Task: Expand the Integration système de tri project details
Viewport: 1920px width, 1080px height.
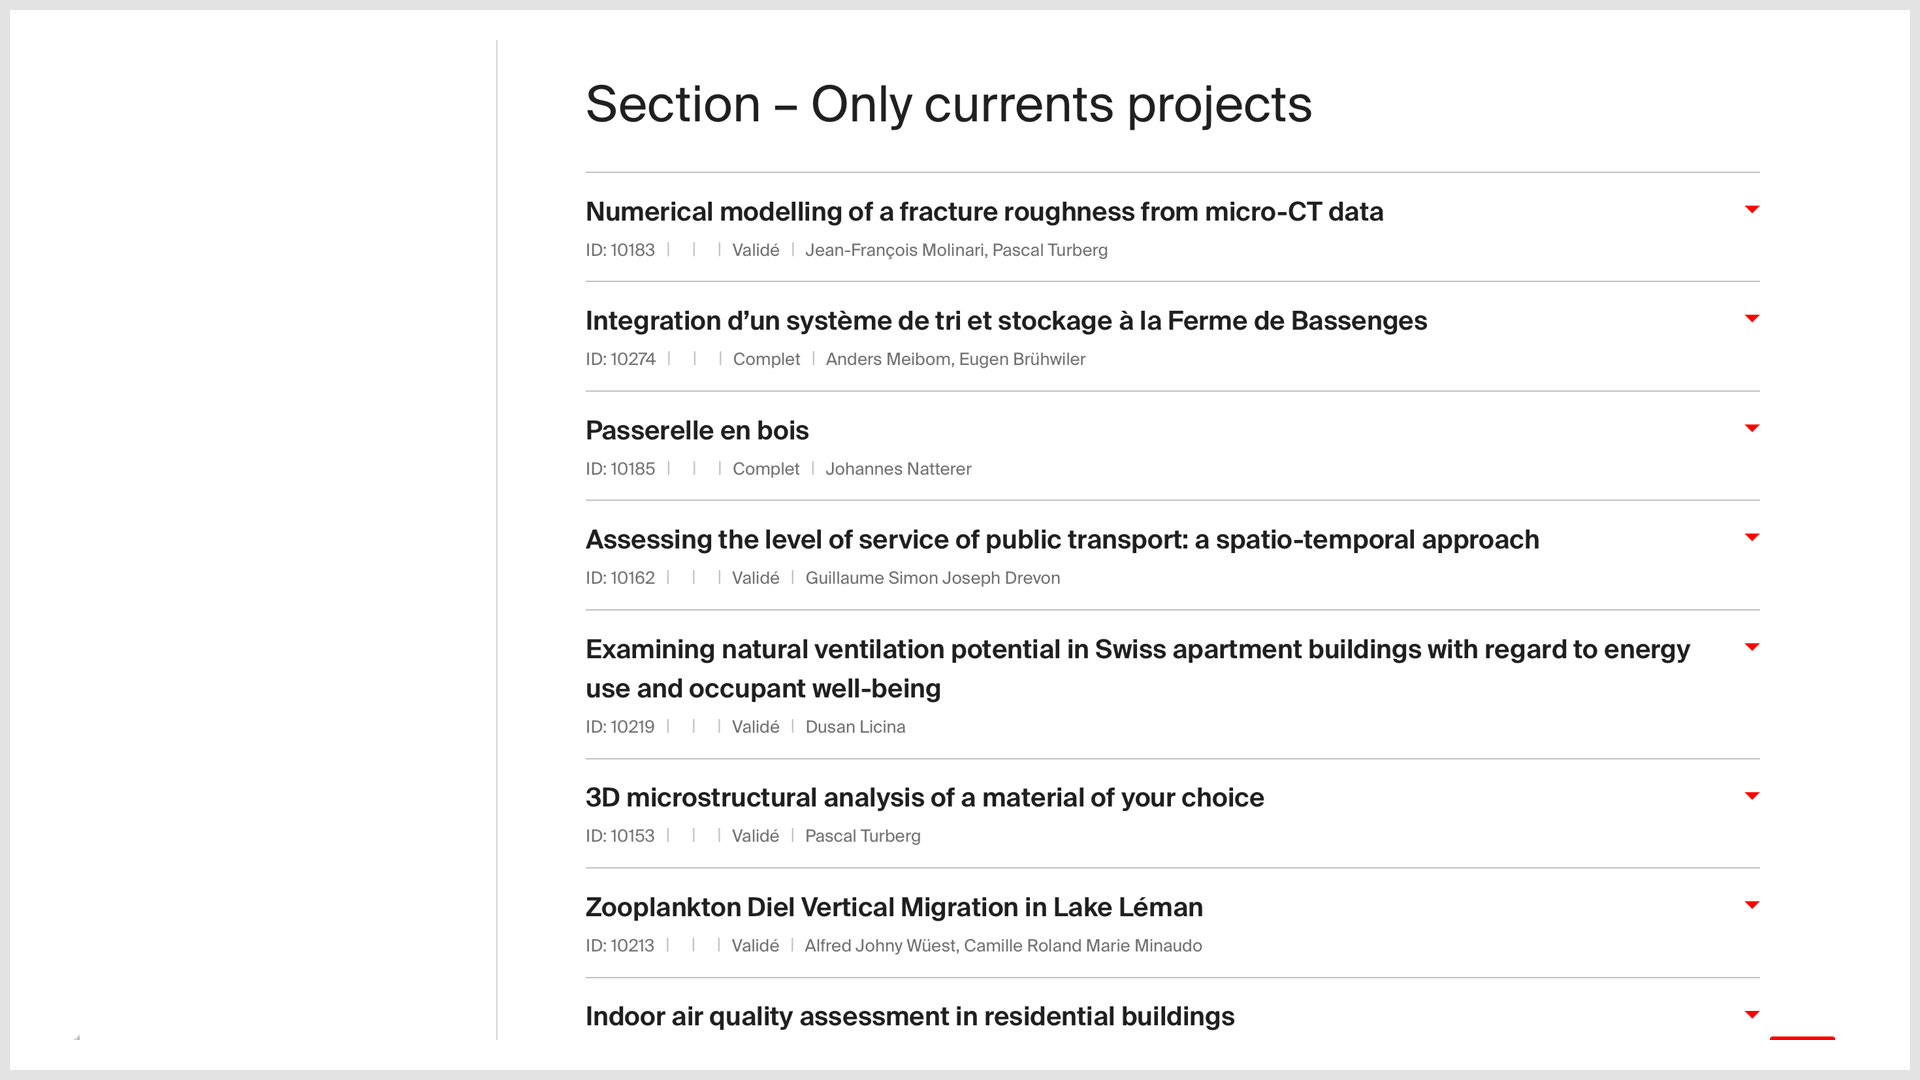Action: (1753, 319)
